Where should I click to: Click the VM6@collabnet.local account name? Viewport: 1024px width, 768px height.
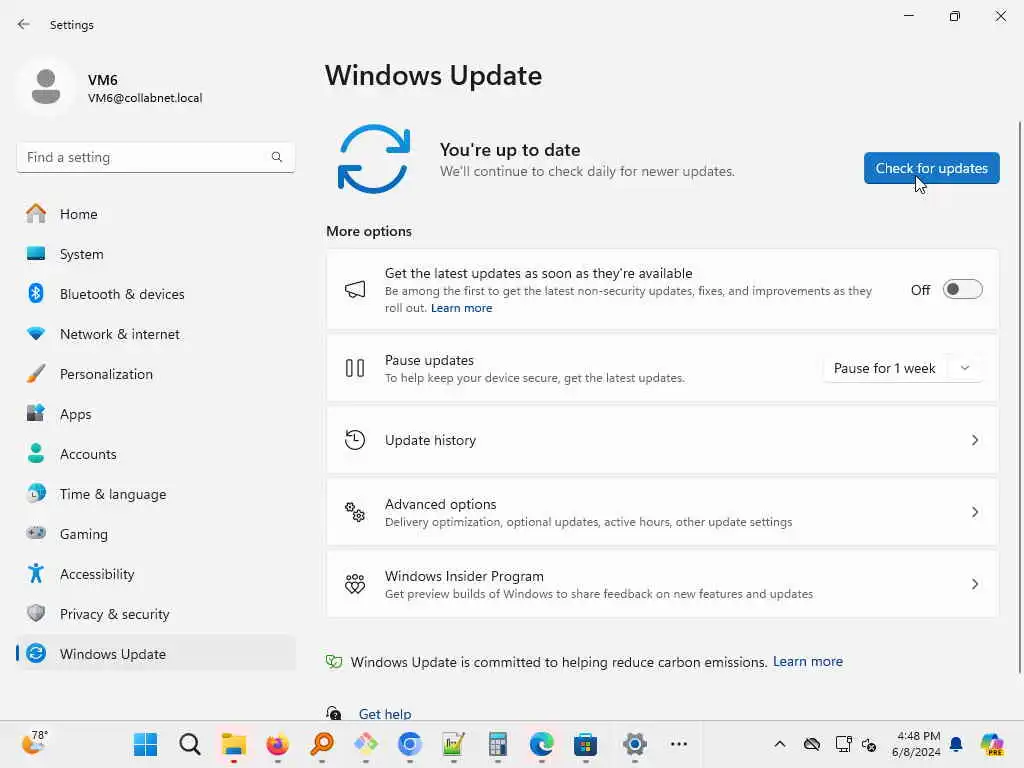tap(145, 98)
